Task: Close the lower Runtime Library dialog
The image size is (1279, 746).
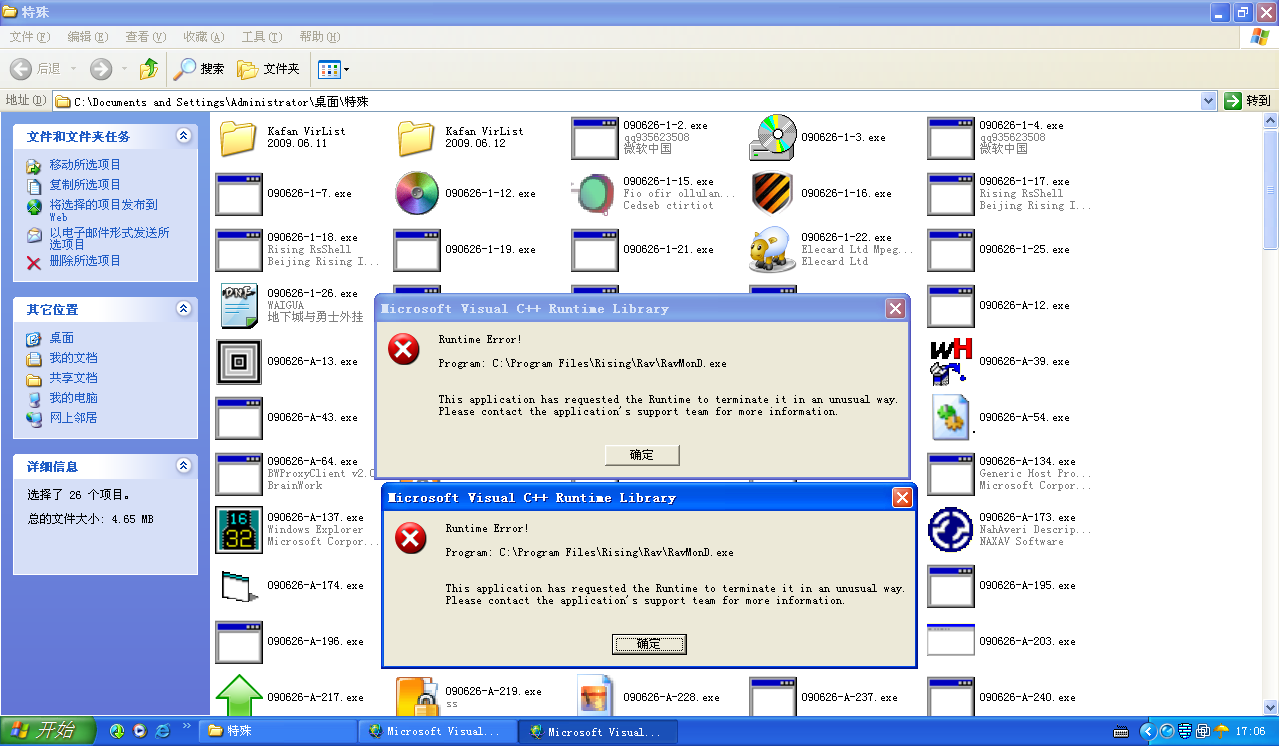Action: click(x=903, y=498)
